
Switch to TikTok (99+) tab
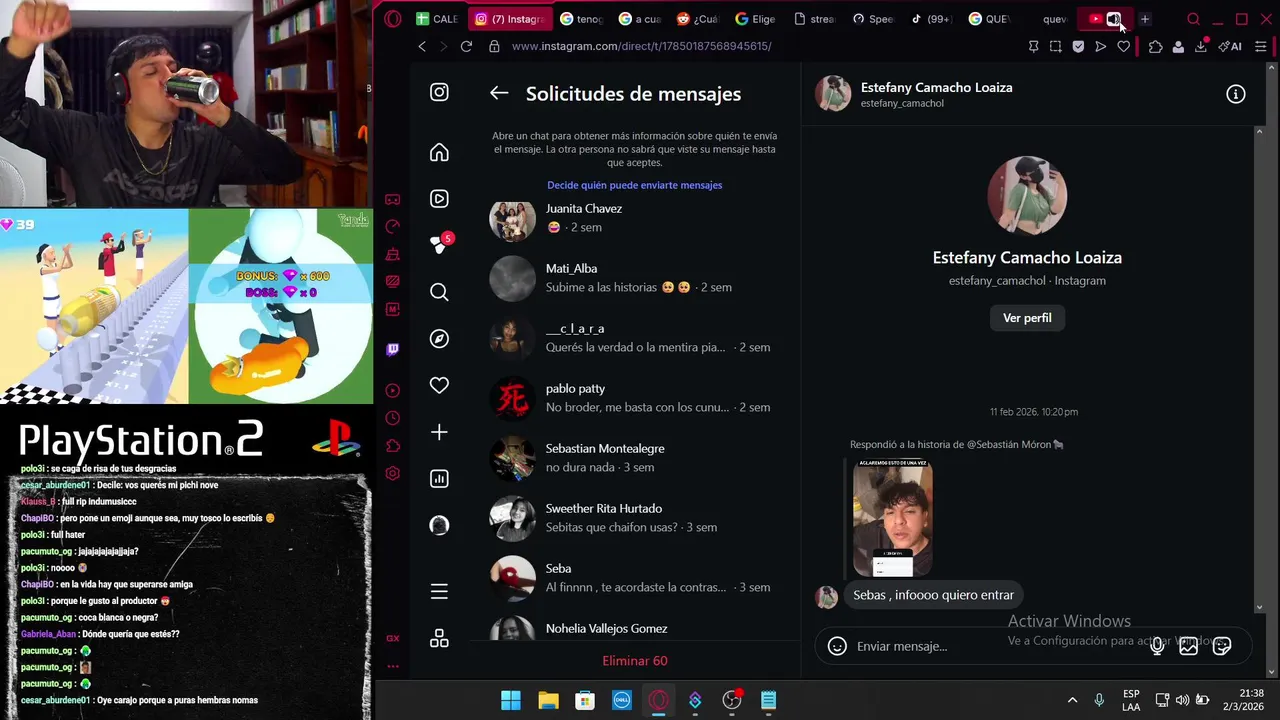tap(931, 19)
